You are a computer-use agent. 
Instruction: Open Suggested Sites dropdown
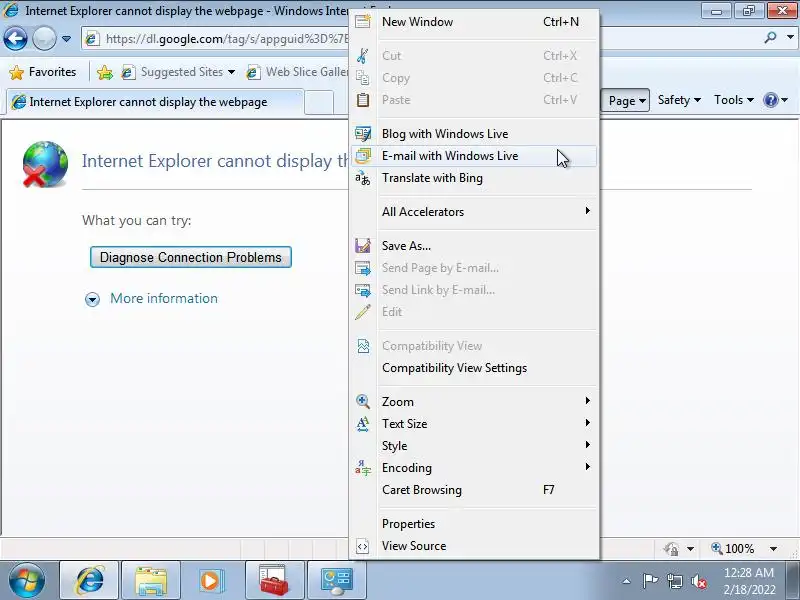pyautogui.click(x=231, y=72)
